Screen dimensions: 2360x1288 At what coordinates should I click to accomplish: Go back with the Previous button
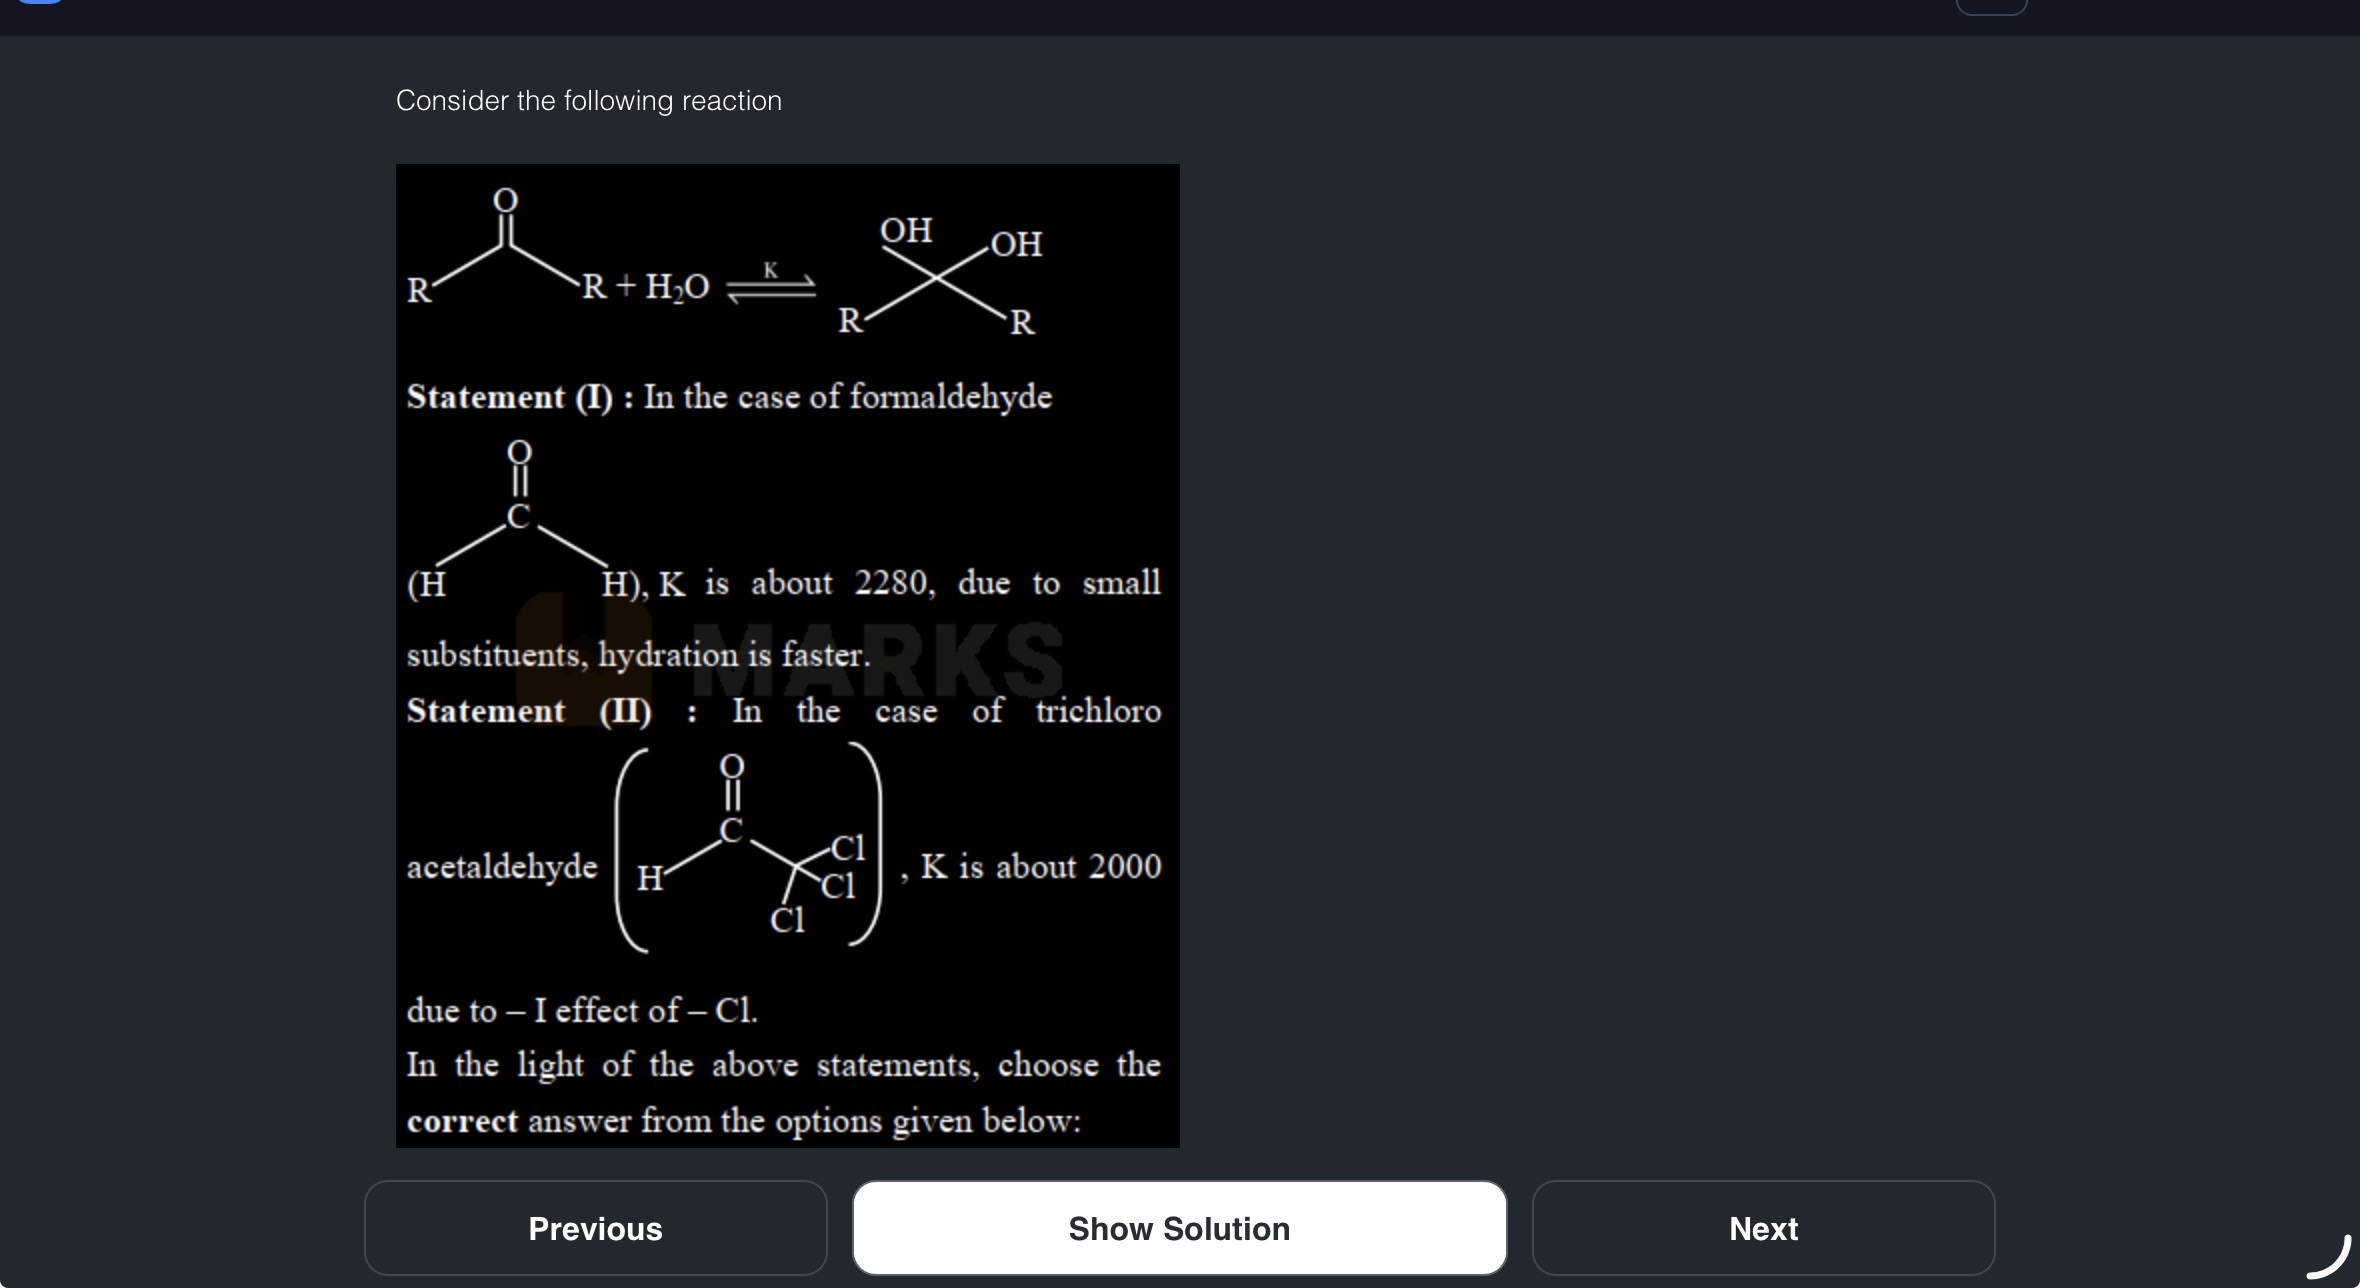click(595, 1228)
